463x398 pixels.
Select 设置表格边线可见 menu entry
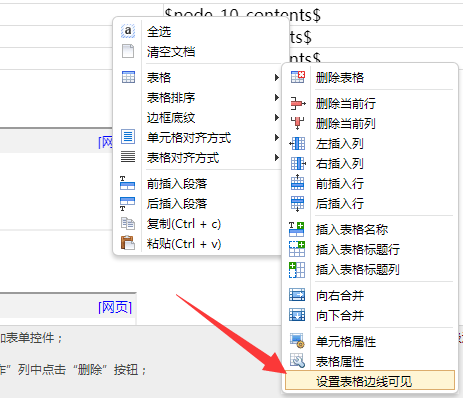tap(370, 380)
